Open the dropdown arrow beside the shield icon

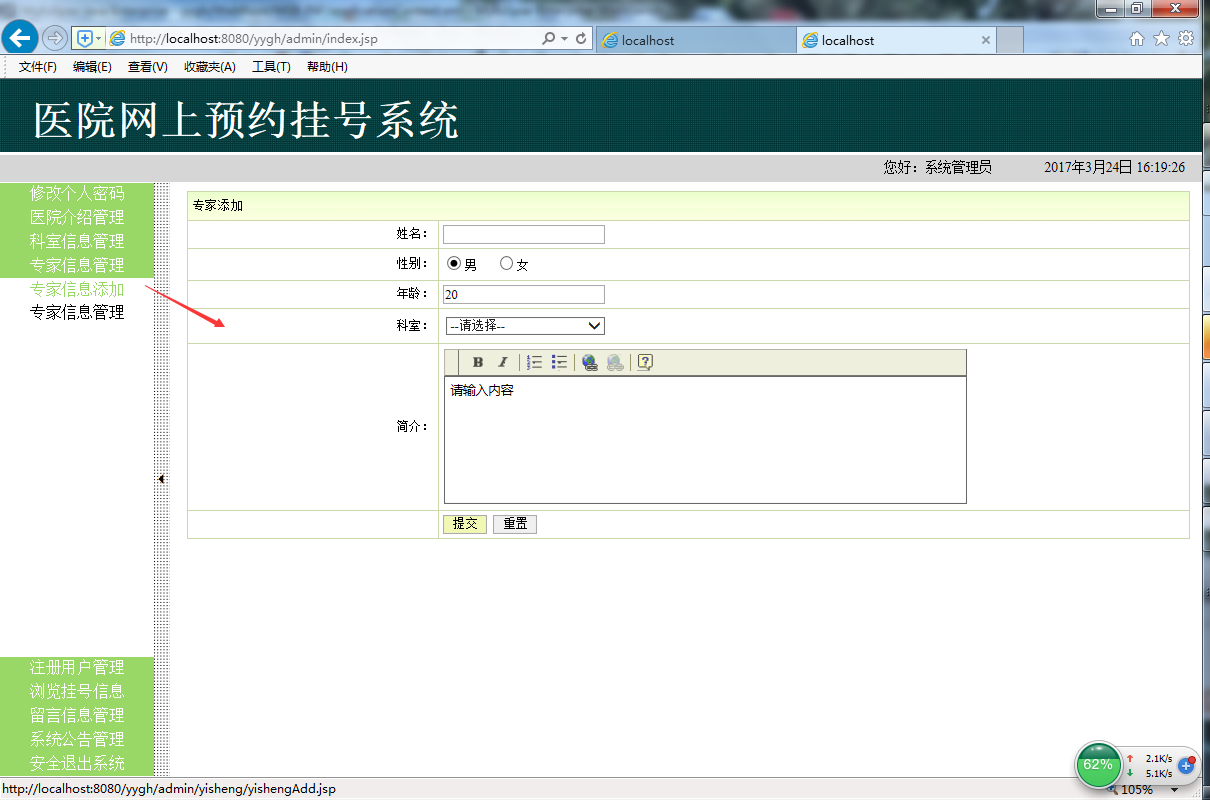tap(98, 39)
